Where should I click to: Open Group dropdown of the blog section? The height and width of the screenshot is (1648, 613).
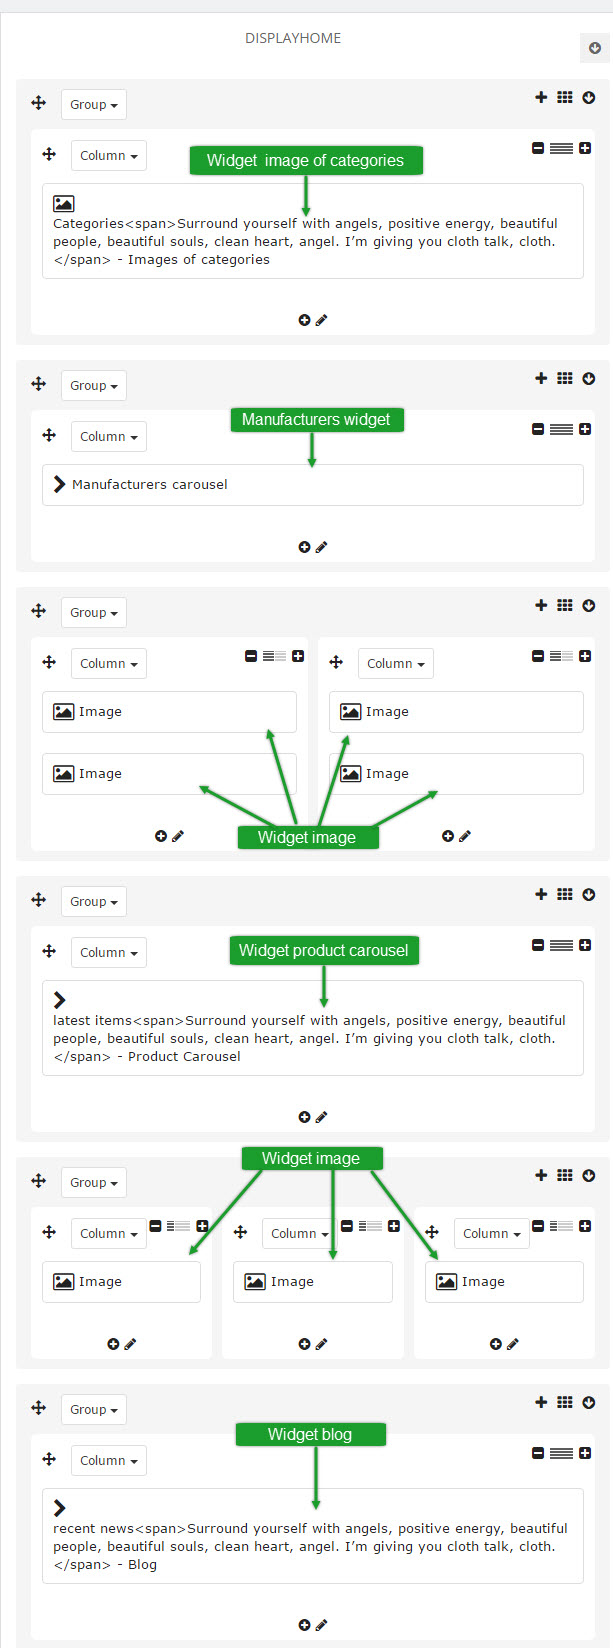click(94, 1410)
